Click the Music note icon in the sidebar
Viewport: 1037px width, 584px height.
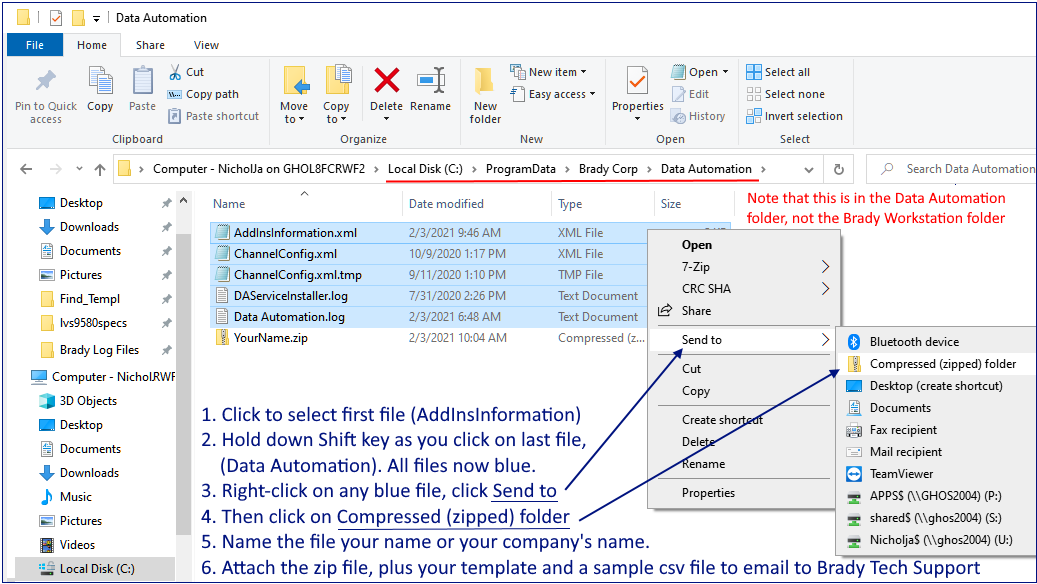click(x=46, y=497)
